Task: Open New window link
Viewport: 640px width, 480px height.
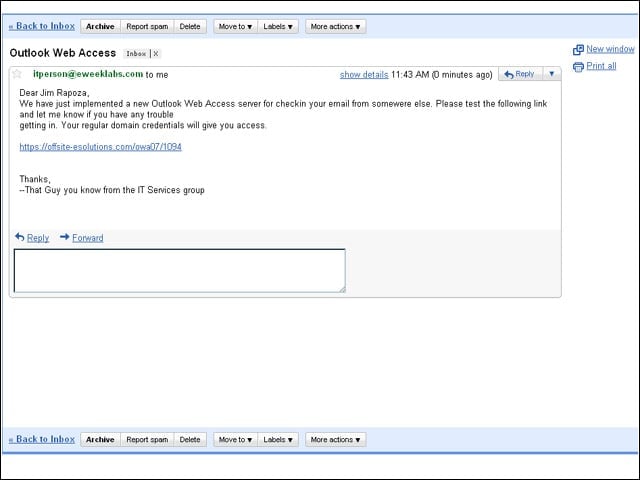Action: (x=610, y=49)
